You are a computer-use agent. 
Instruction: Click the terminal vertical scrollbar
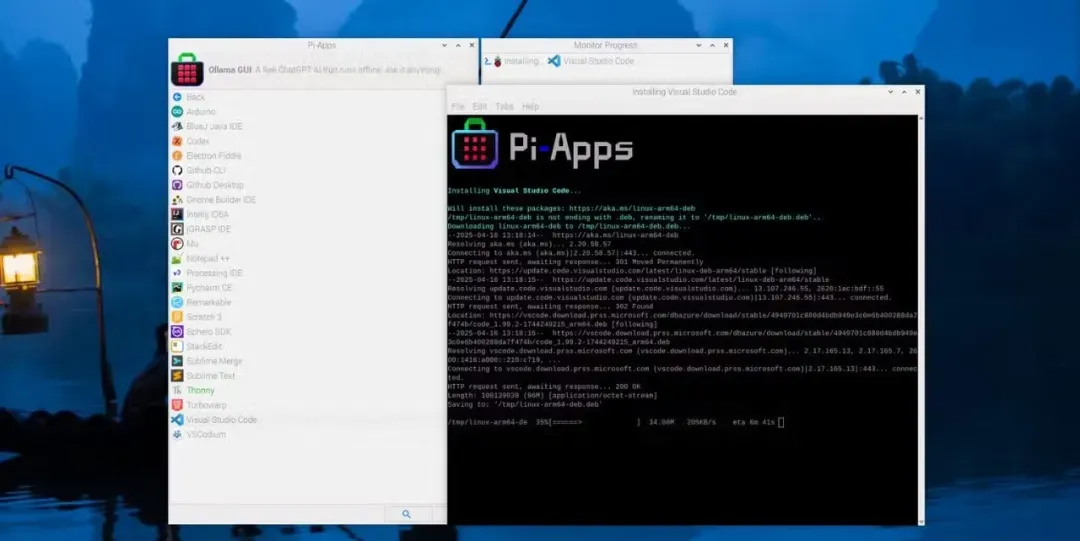(x=921, y=320)
